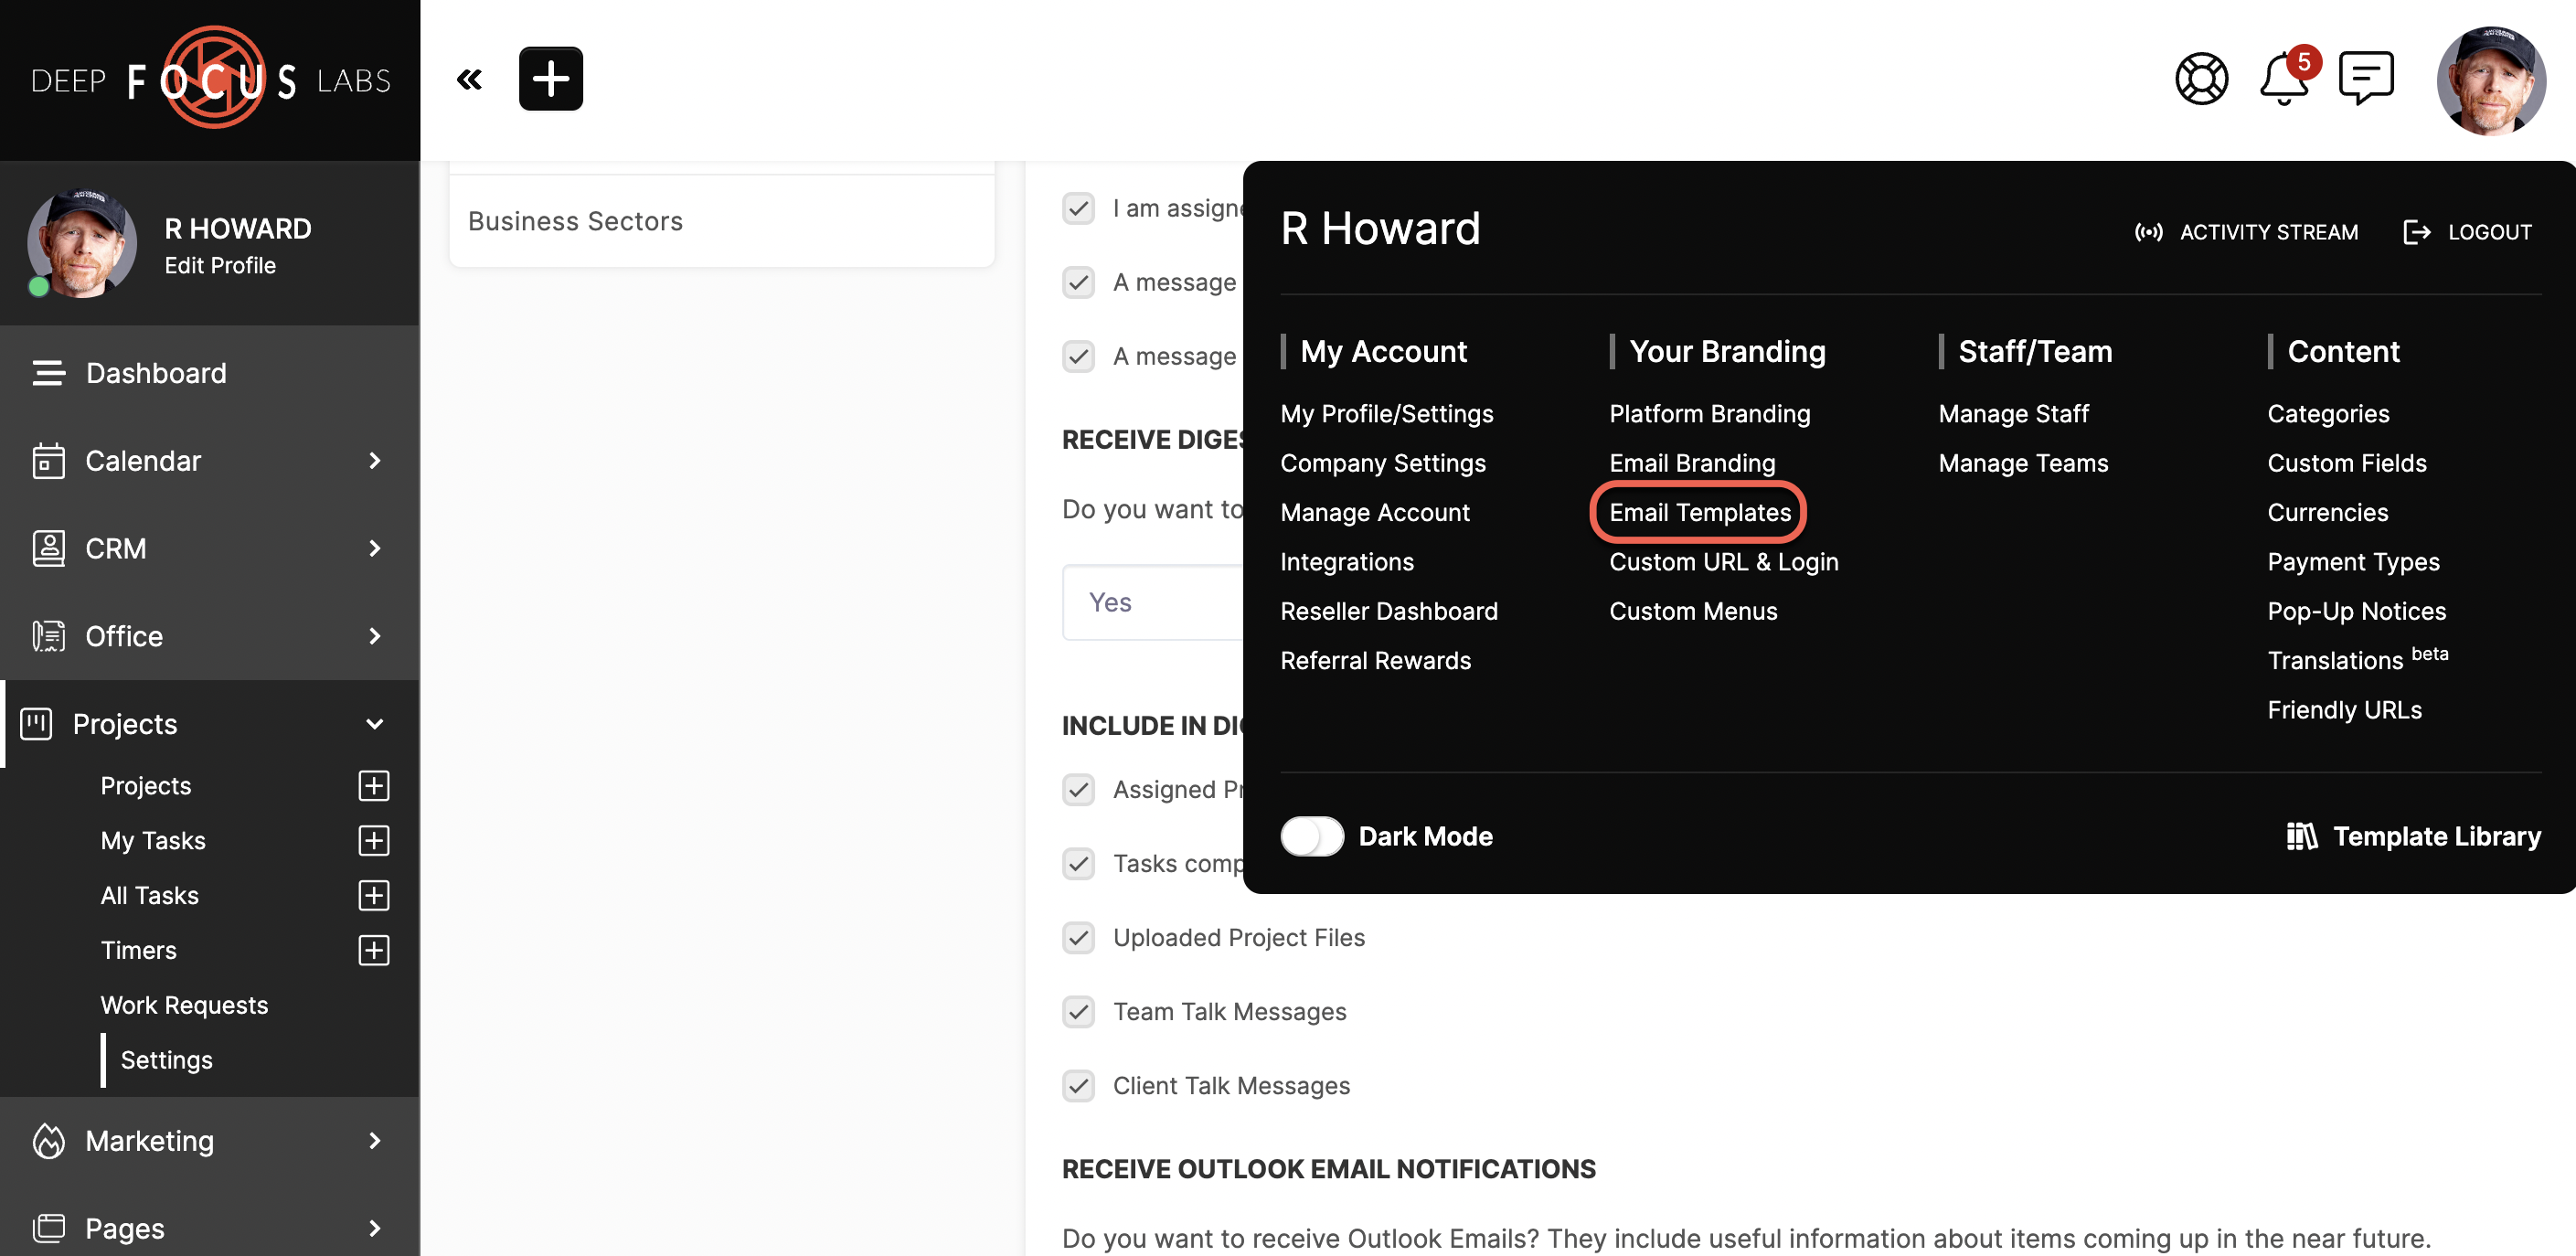Screen dimensions: 2576x1256
Task: Click sidebar R Howard profile photo
Action: click(82, 243)
